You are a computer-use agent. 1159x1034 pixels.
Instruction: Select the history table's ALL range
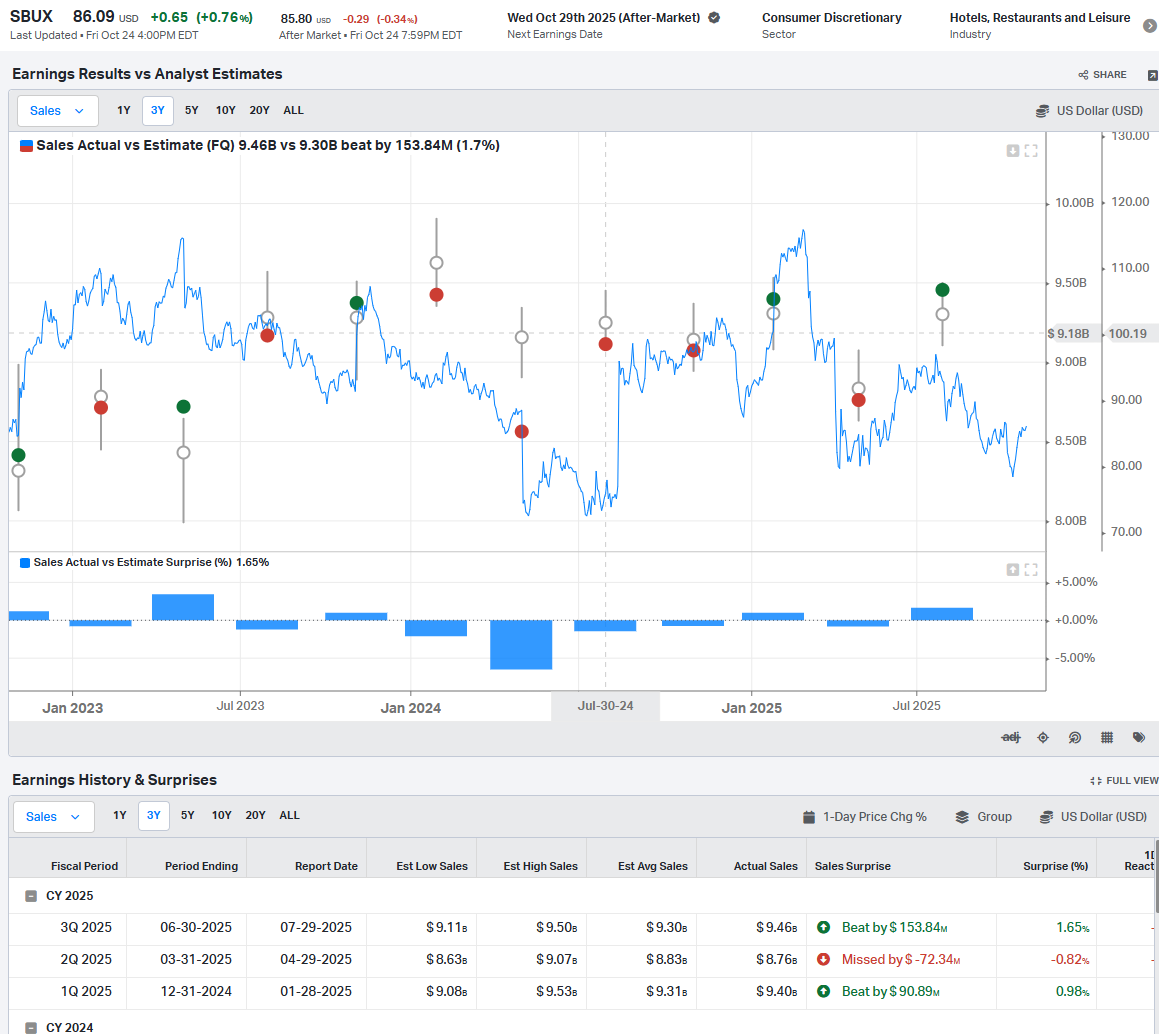(x=290, y=815)
